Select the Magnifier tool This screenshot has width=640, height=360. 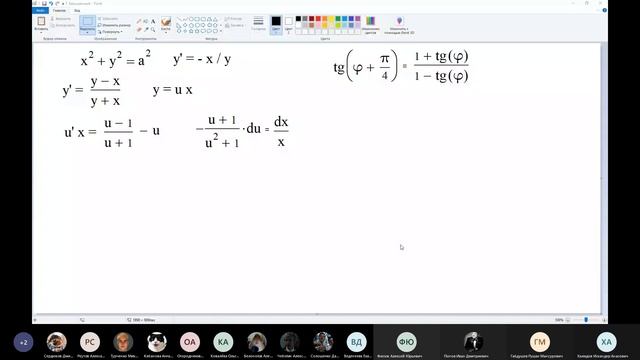click(153, 29)
